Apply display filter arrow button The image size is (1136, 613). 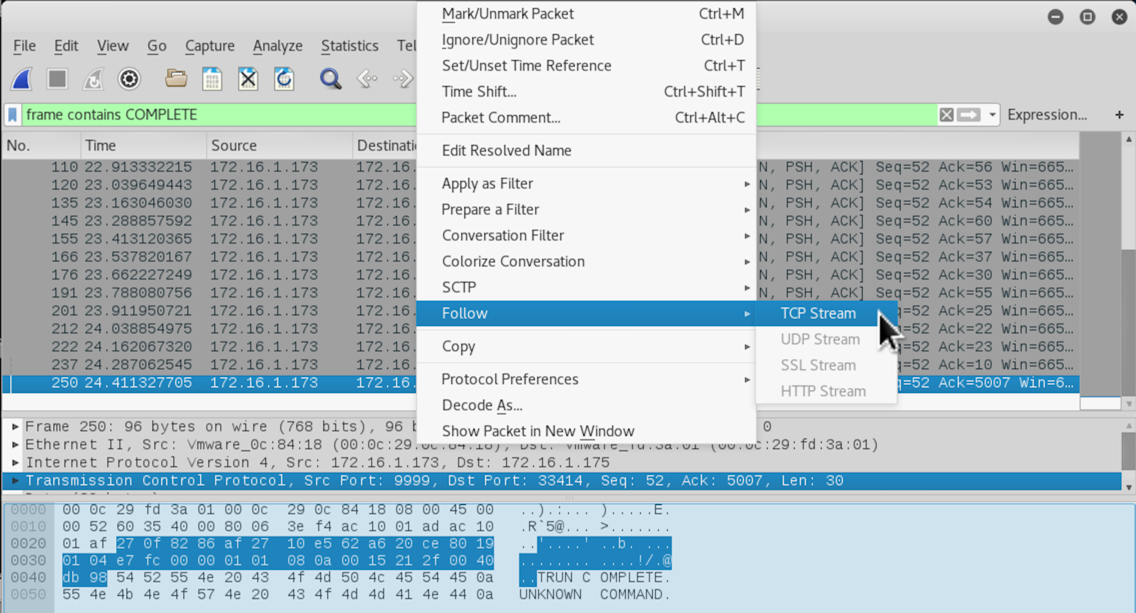(x=969, y=114)
